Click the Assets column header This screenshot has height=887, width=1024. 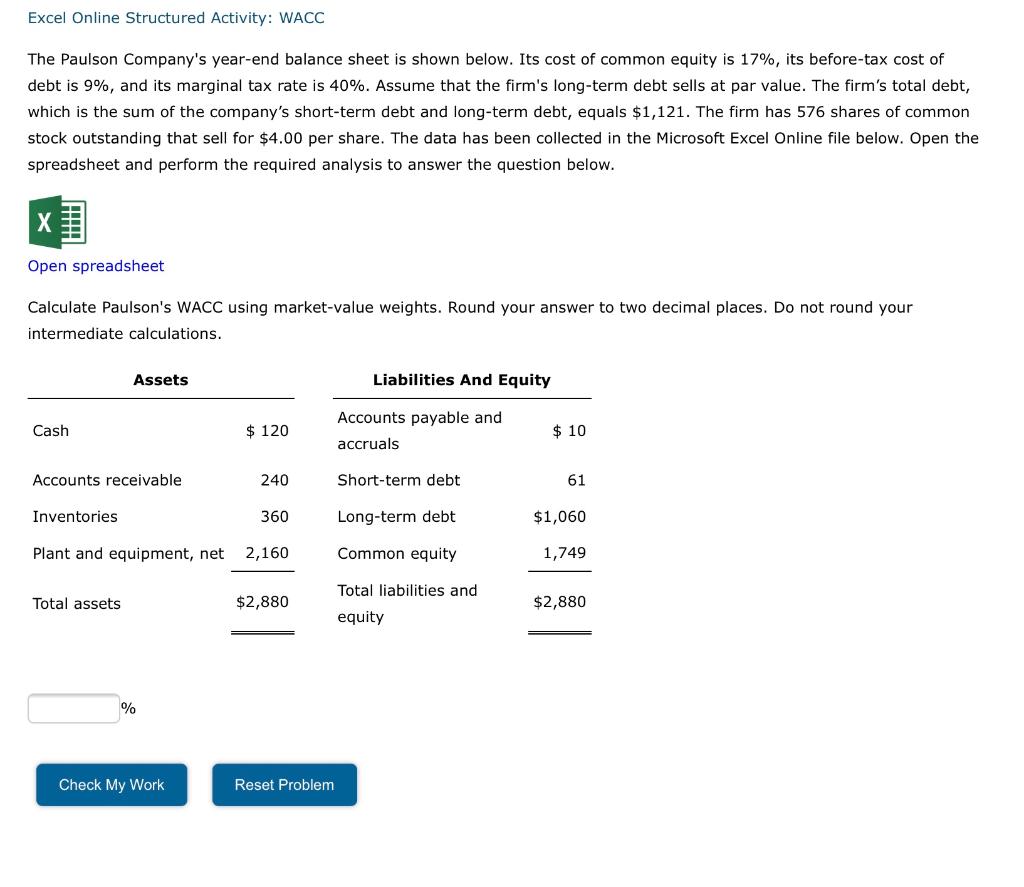[x=160, y=379]
